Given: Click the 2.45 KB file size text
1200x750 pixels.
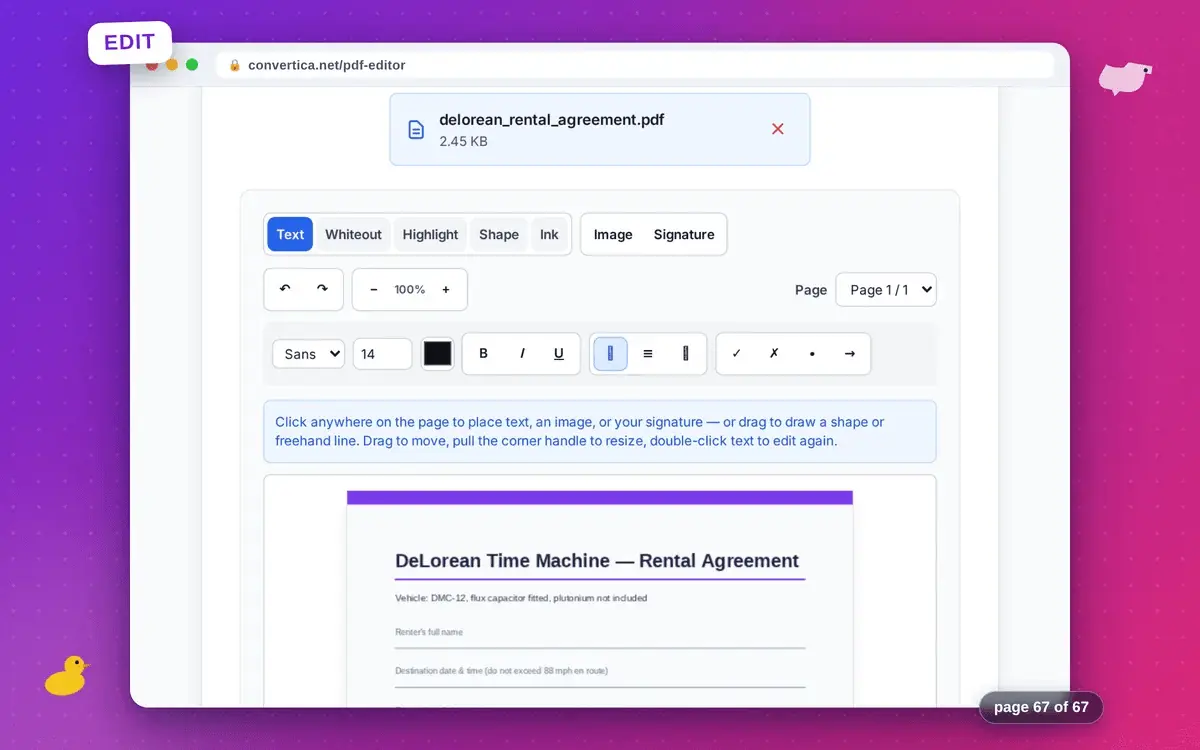Looking at the screenshot, I should 463,141.
